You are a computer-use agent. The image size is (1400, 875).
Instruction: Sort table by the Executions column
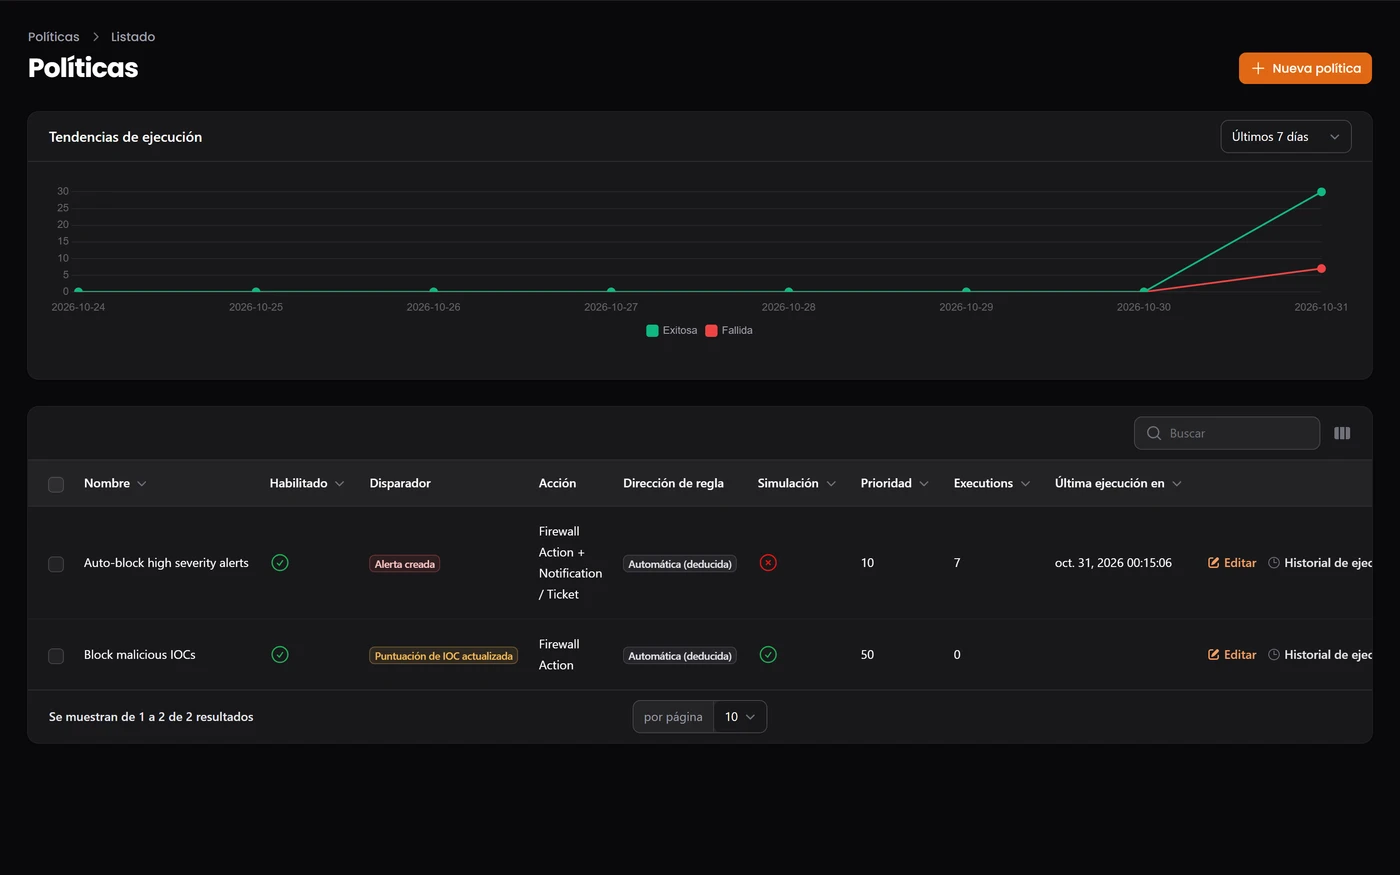[992, 483]
